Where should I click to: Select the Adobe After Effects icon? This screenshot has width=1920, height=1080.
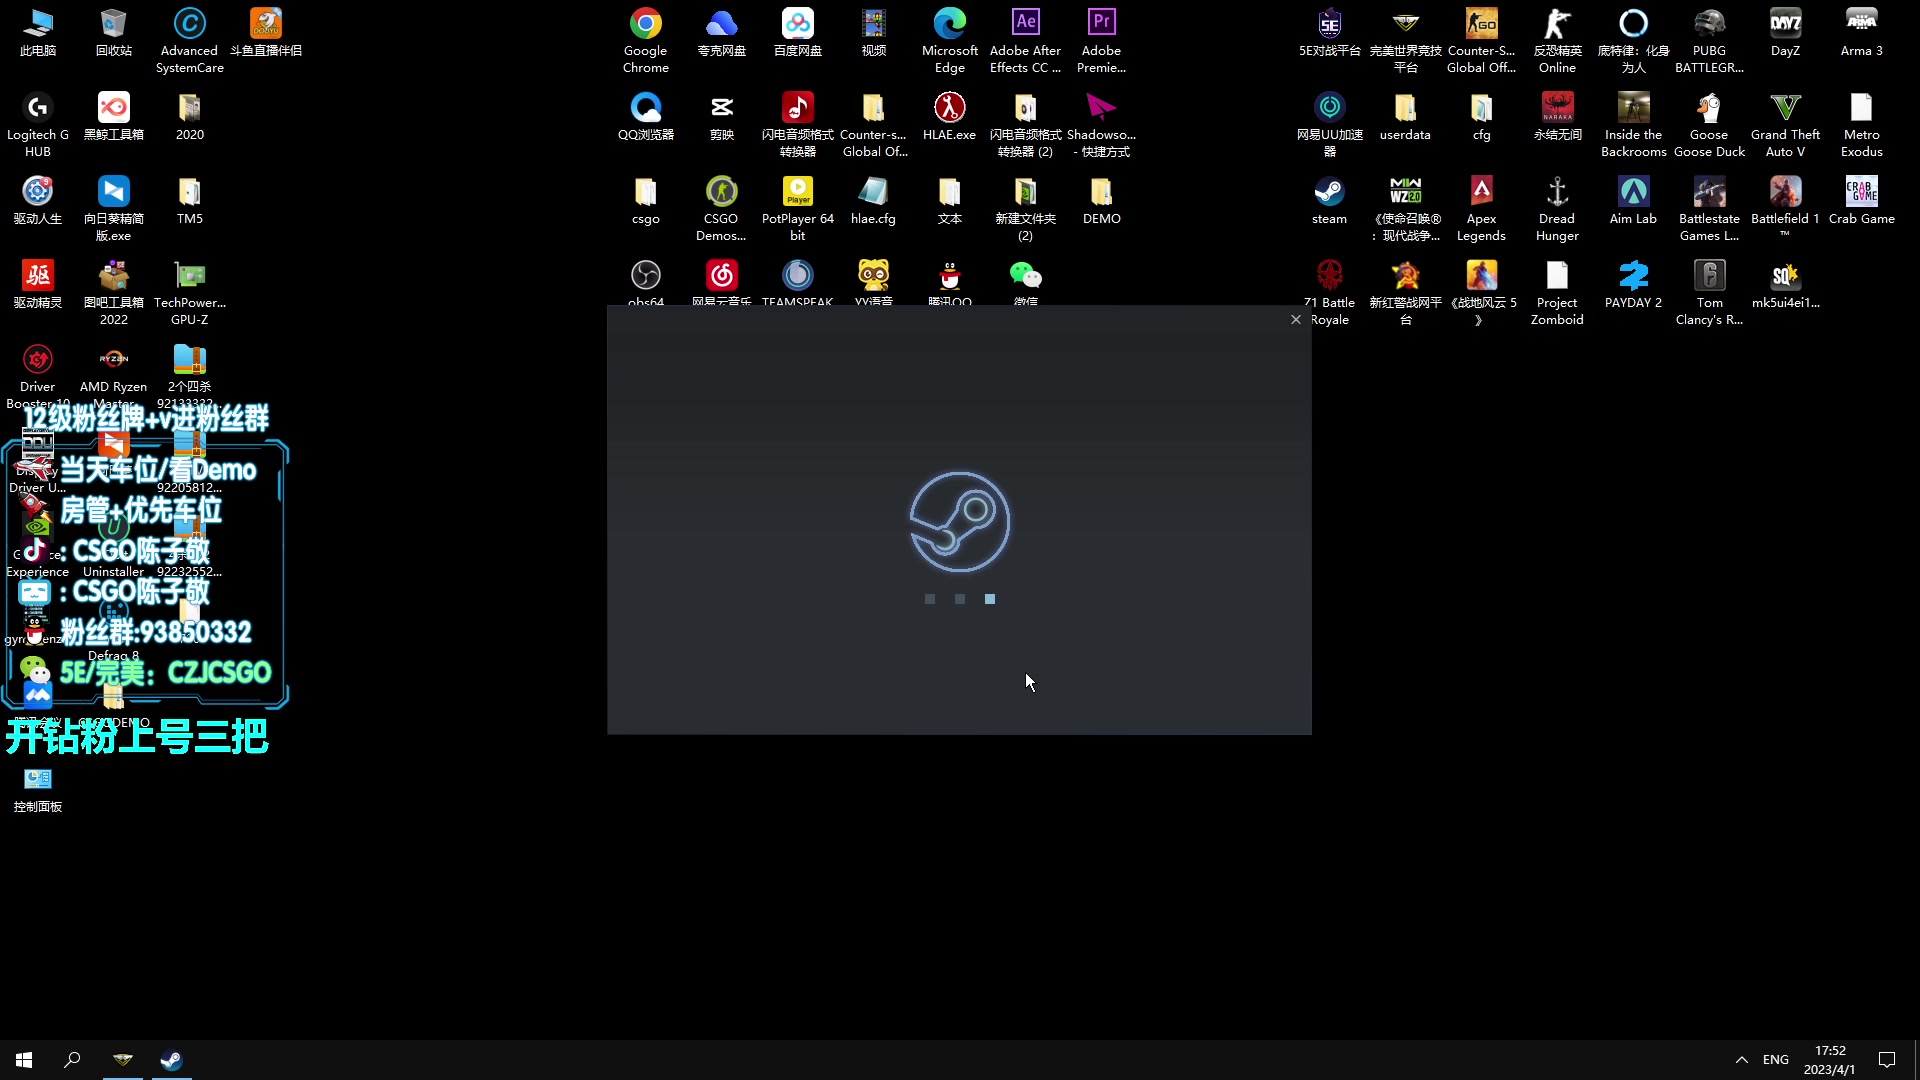pos(1025,24)
